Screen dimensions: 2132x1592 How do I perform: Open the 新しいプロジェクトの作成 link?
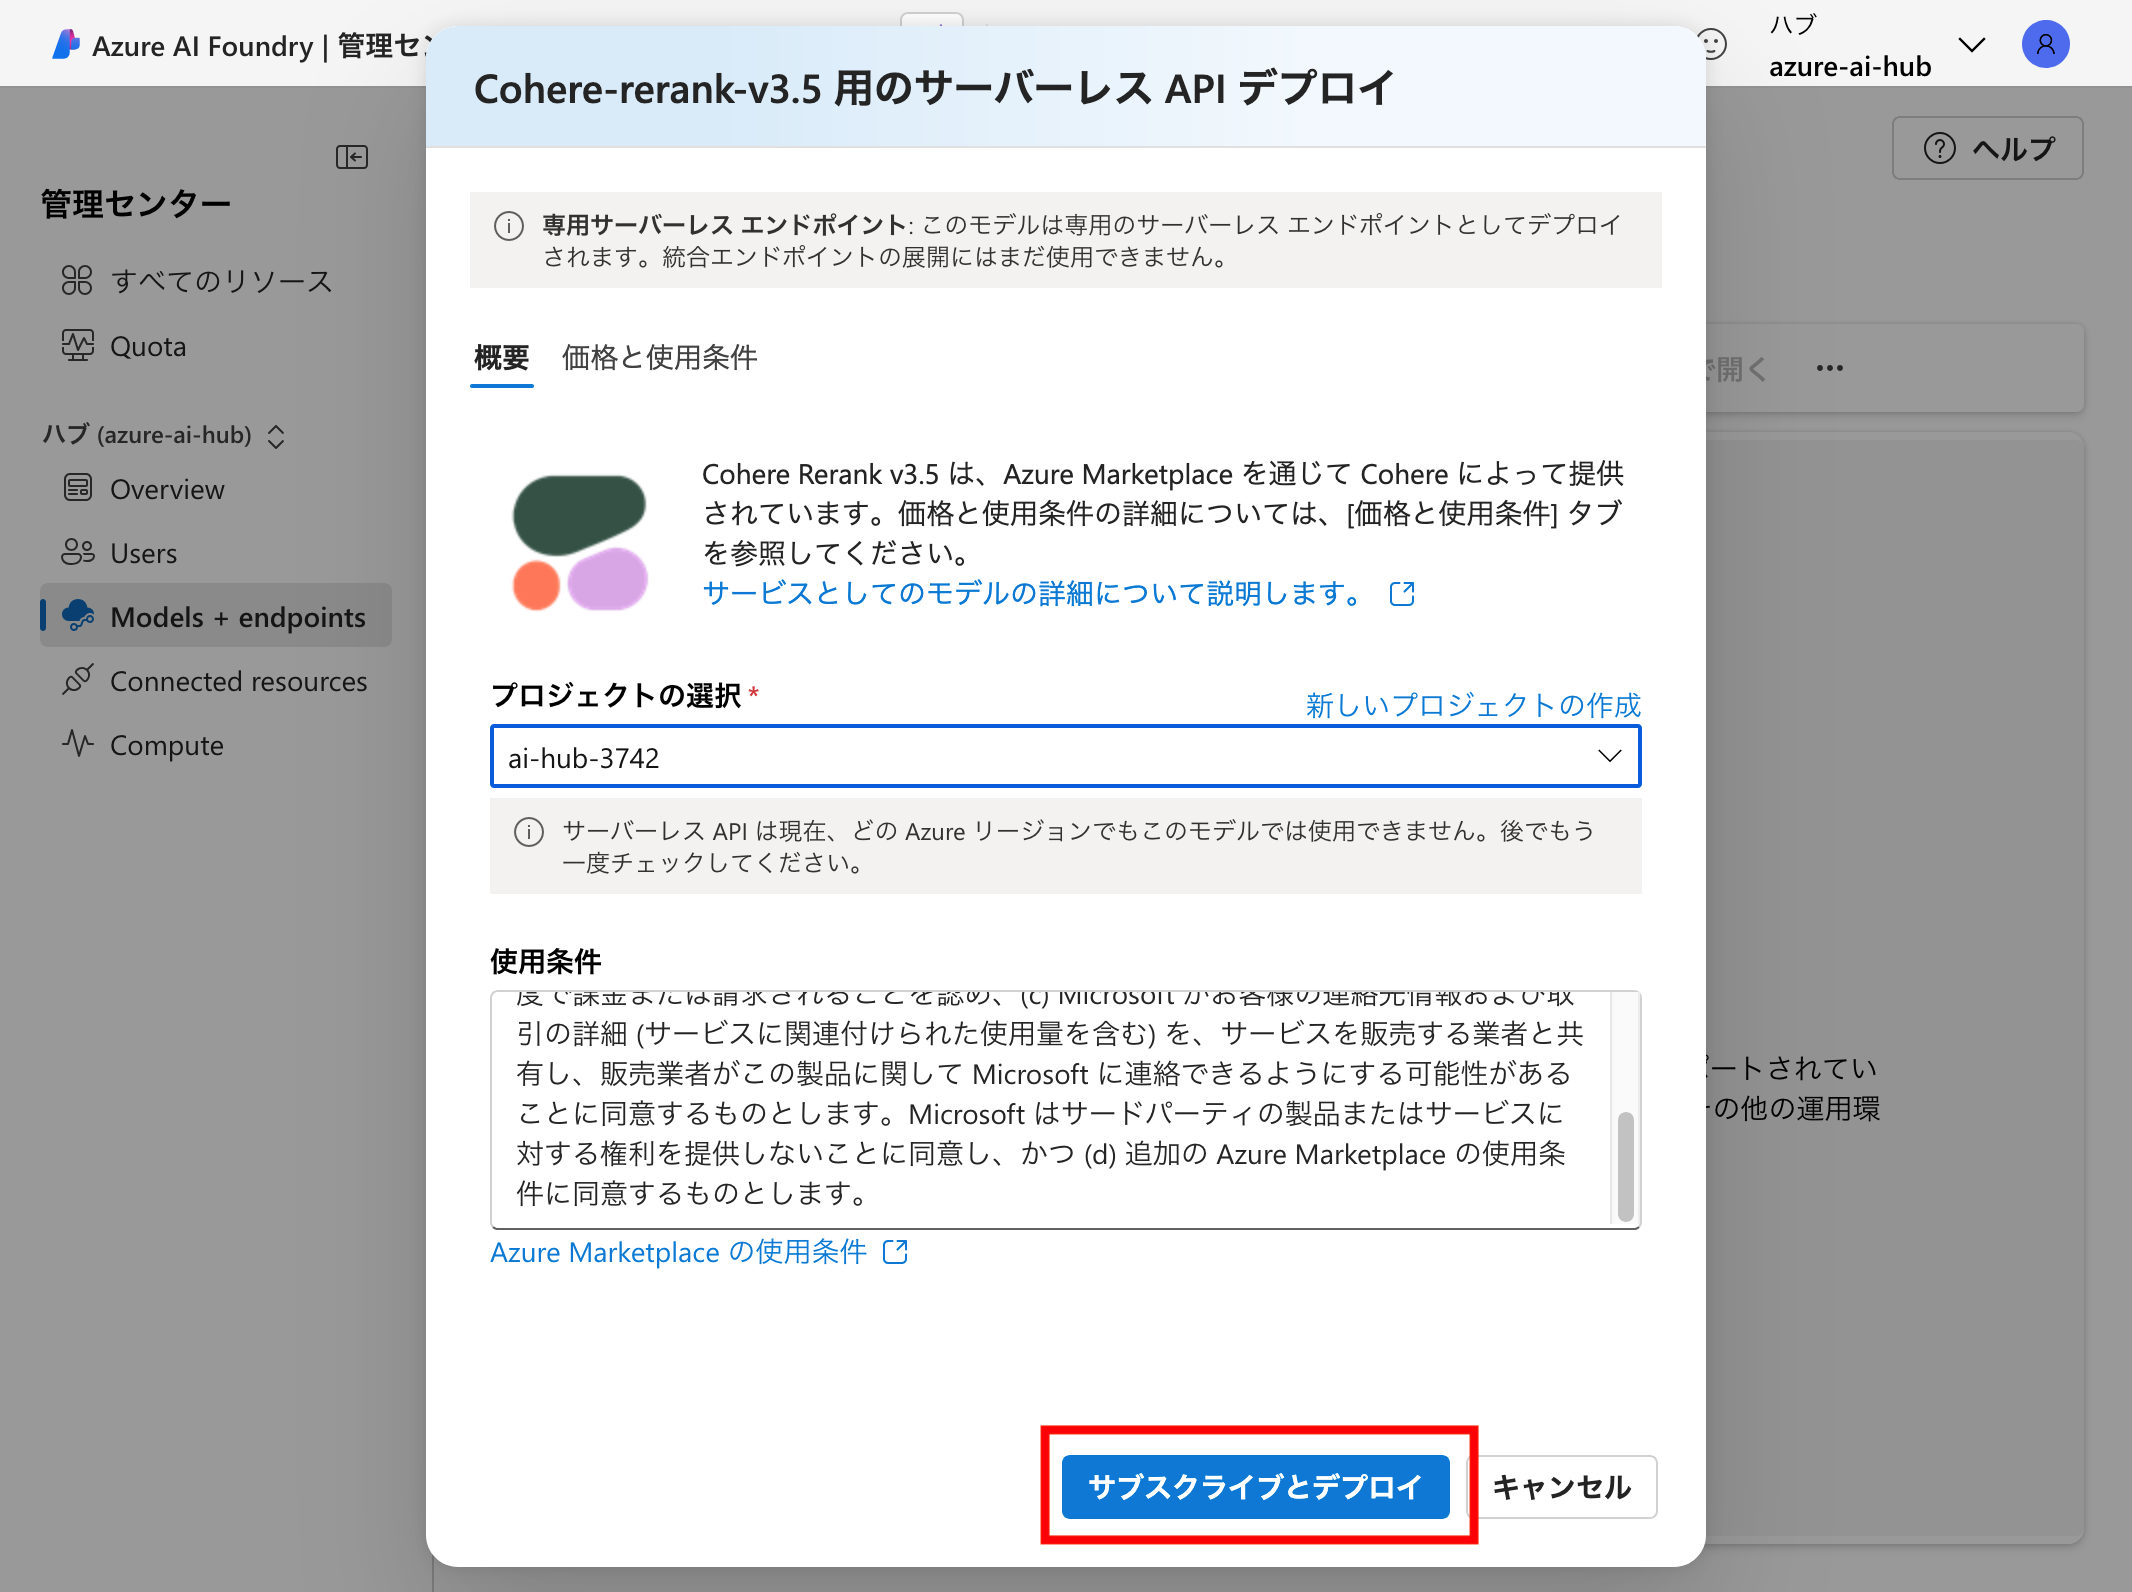pos(1472,705)
